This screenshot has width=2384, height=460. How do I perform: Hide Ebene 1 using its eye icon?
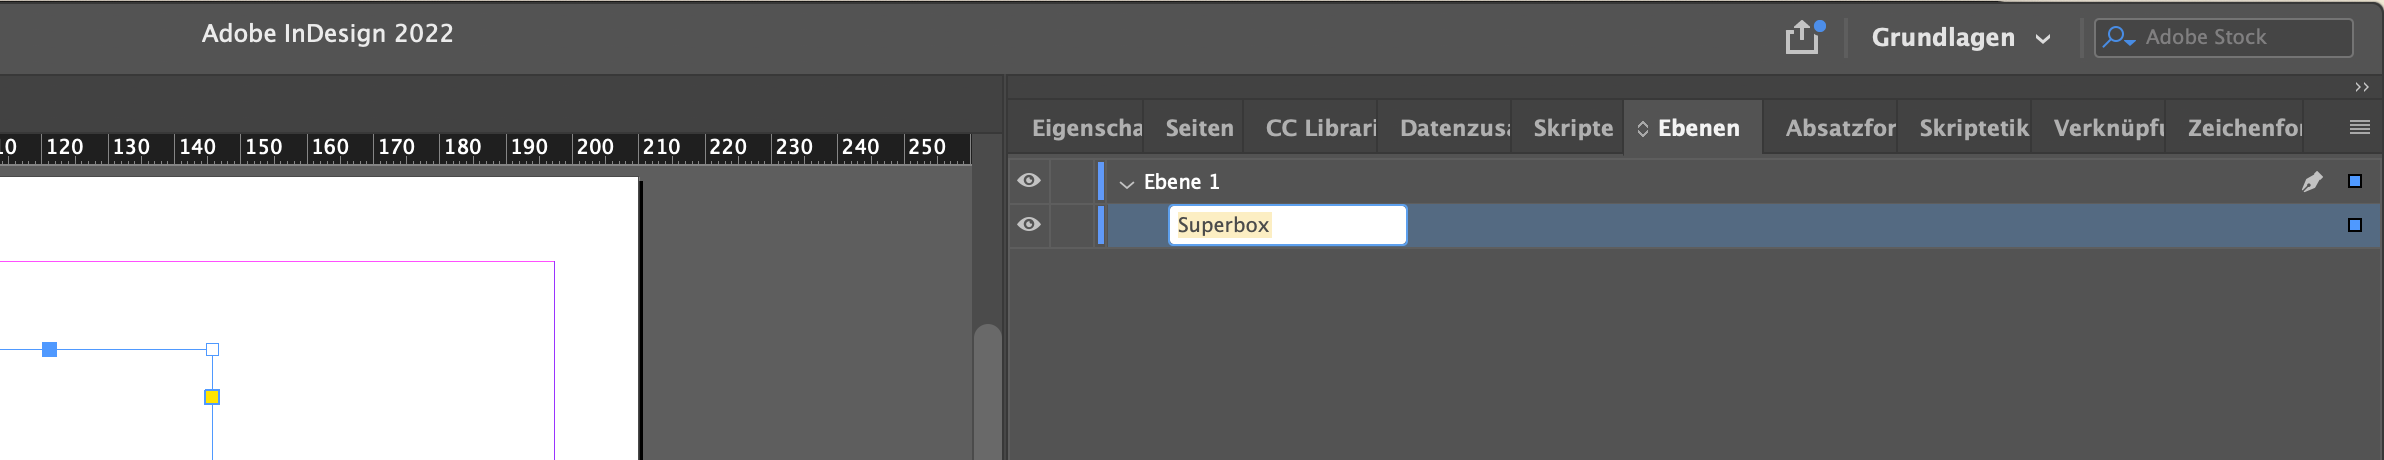pyautogui.click(x=1028, y=181)
